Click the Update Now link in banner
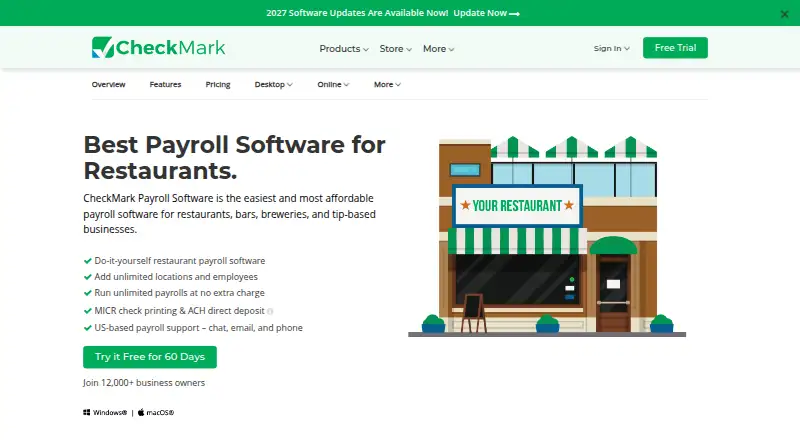This screenshot has width=800, height=440. coord(486,13)
